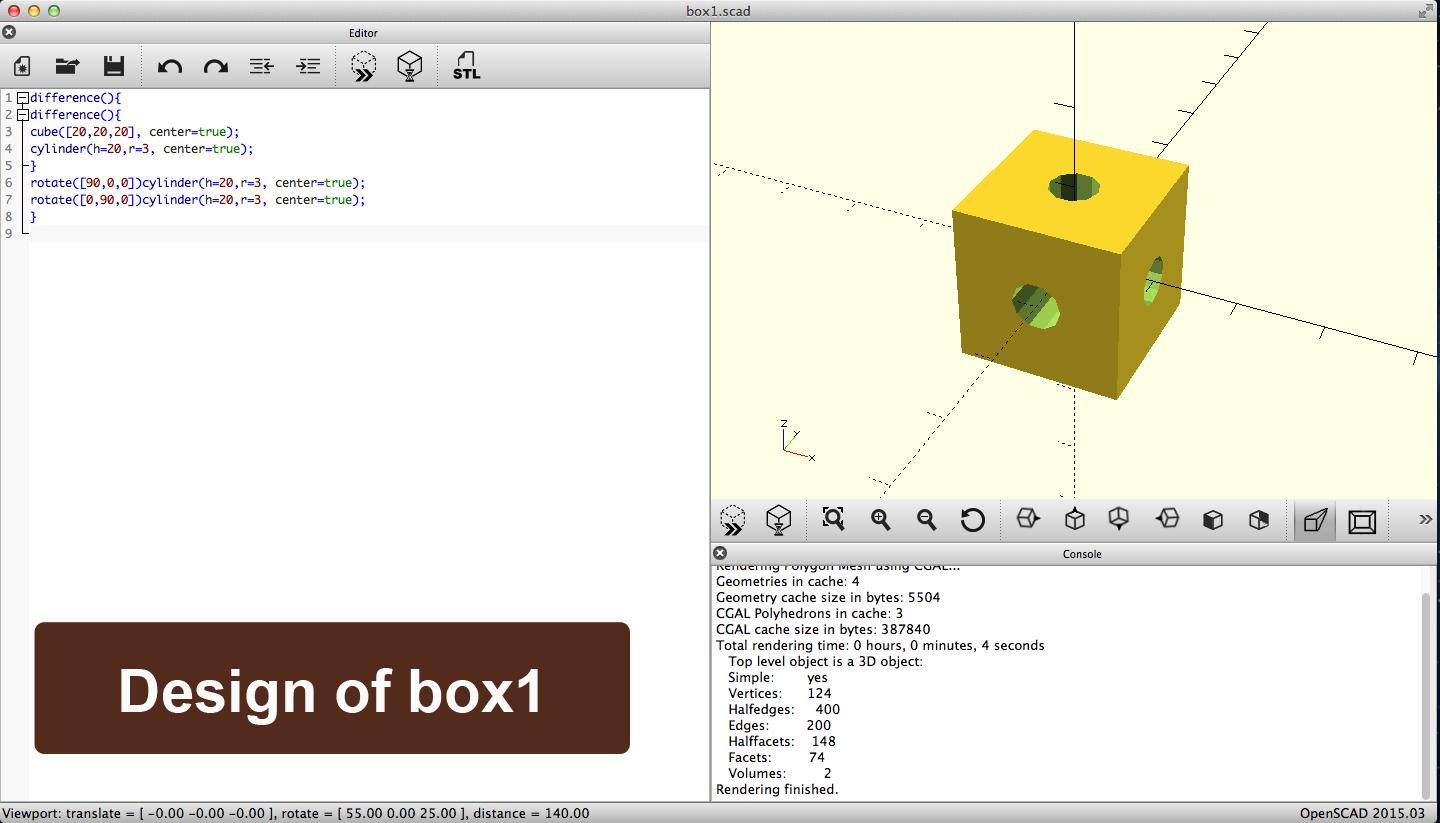Viewport: 1440px width, 823px height.
Task: Click the 'Halfedges: 400' console line
Action: coord(784,709)
